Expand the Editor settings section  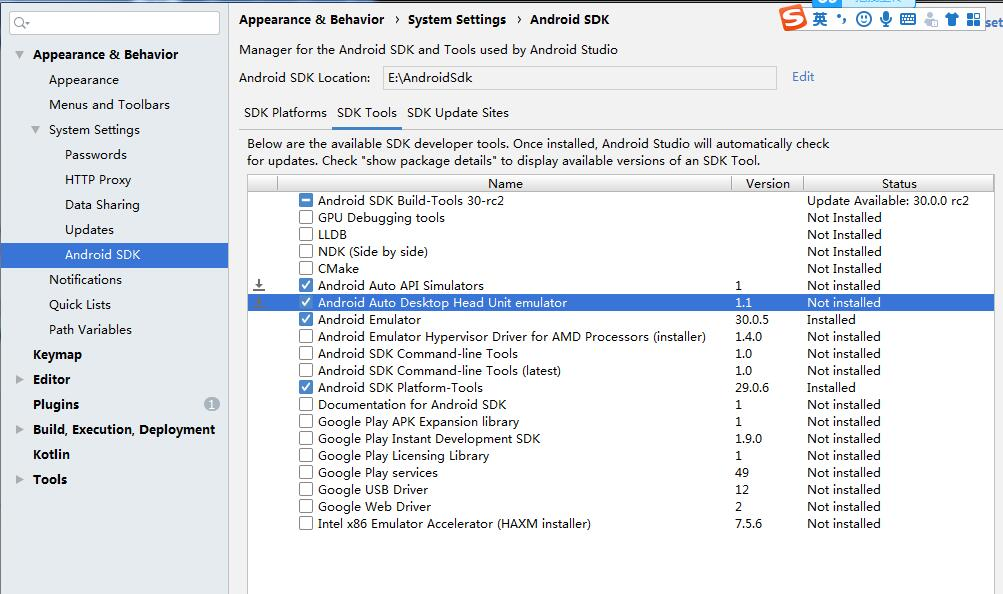[x=20, y=380]
